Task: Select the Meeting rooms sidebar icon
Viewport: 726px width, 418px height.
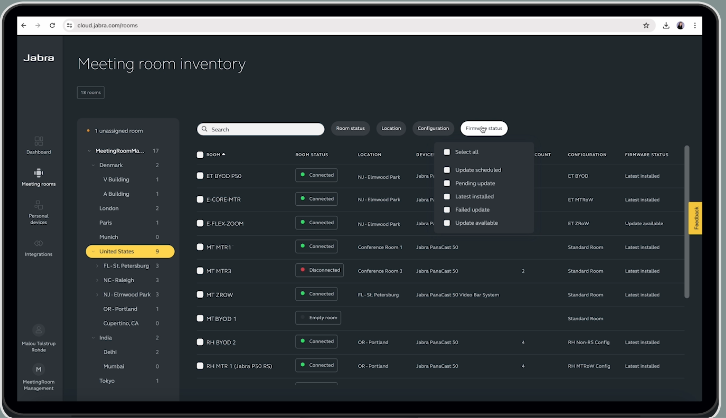Action: tap(37, 175)
